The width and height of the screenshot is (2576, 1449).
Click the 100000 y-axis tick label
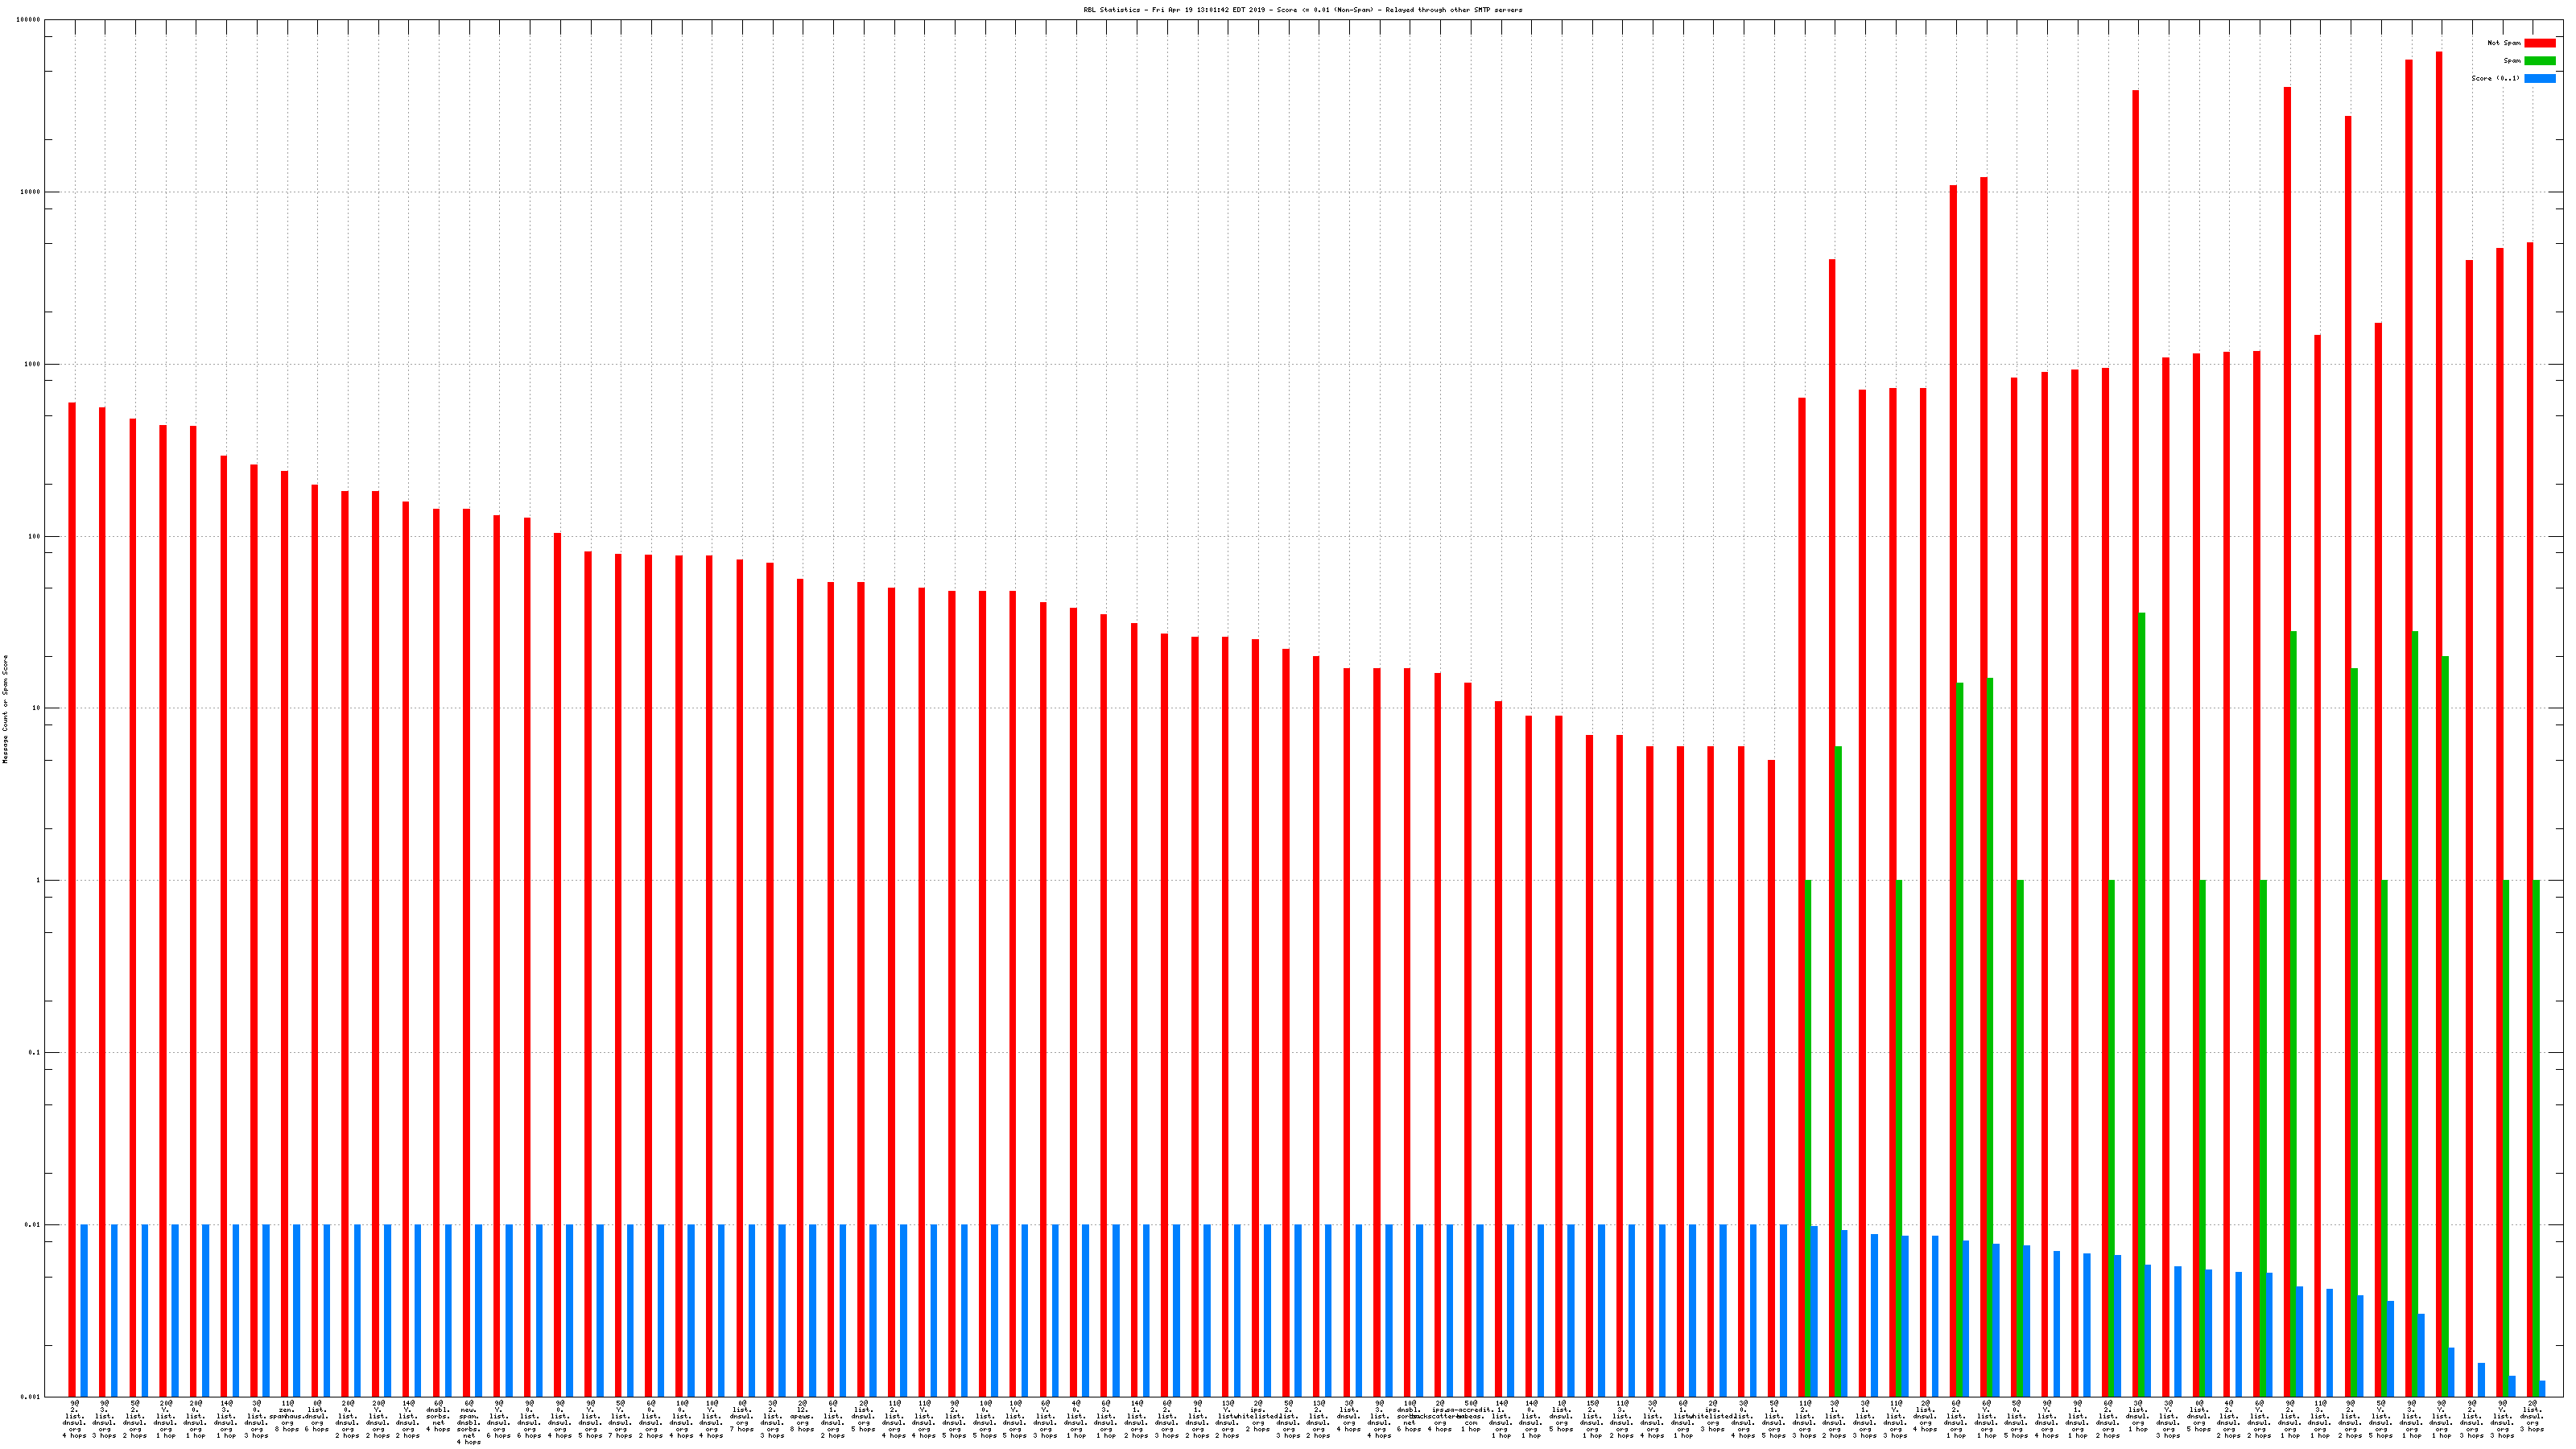pyautogui.click(x=29, y=20)
